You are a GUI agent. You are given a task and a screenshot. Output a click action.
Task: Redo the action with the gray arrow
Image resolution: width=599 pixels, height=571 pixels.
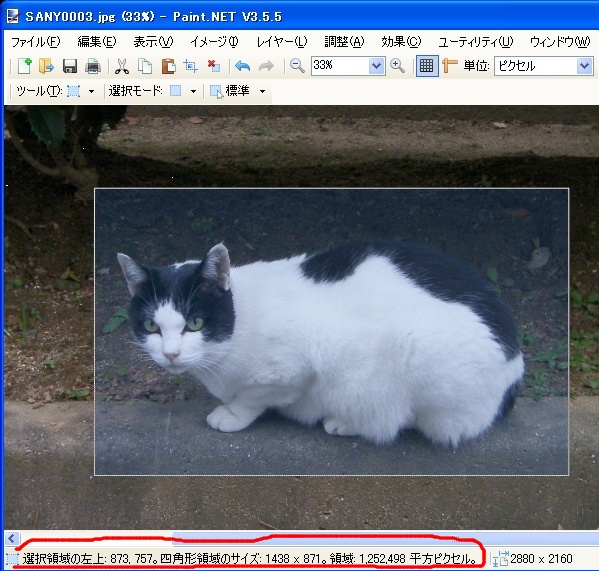point(266,66)
